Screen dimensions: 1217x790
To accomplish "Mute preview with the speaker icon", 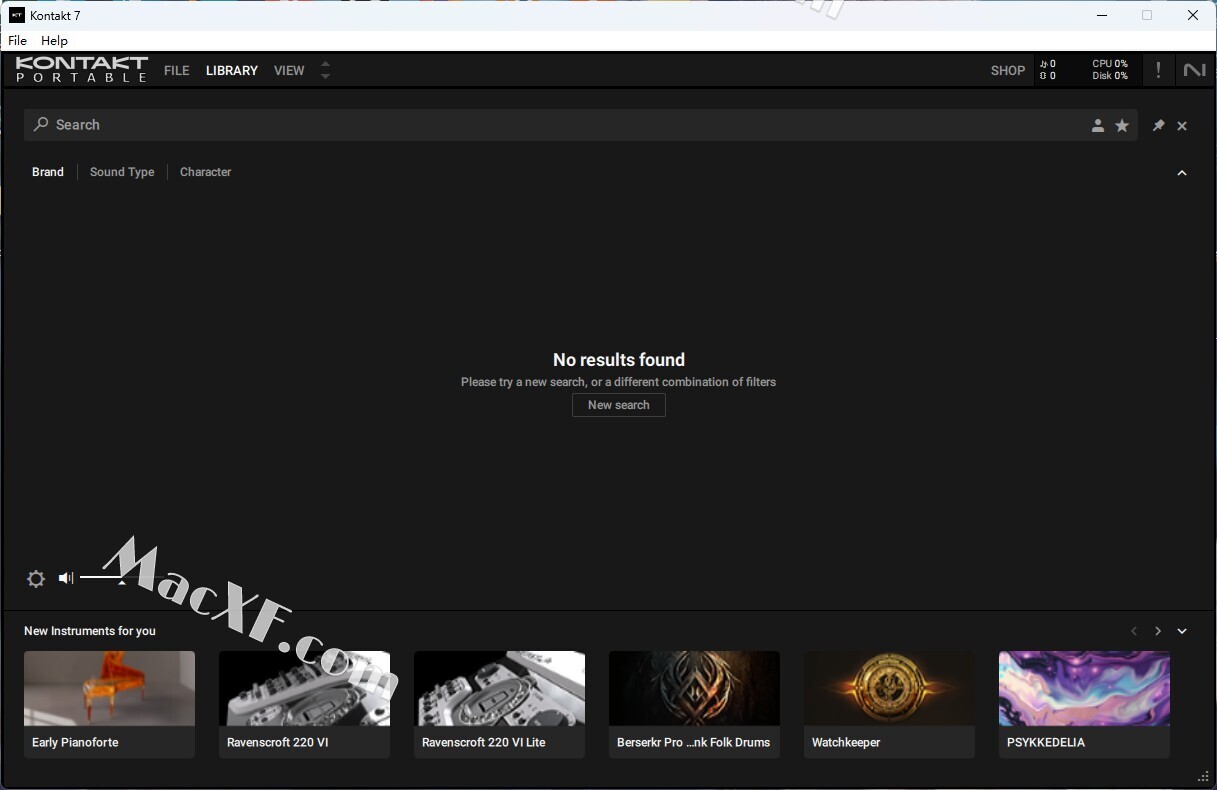I will point(66,578).
